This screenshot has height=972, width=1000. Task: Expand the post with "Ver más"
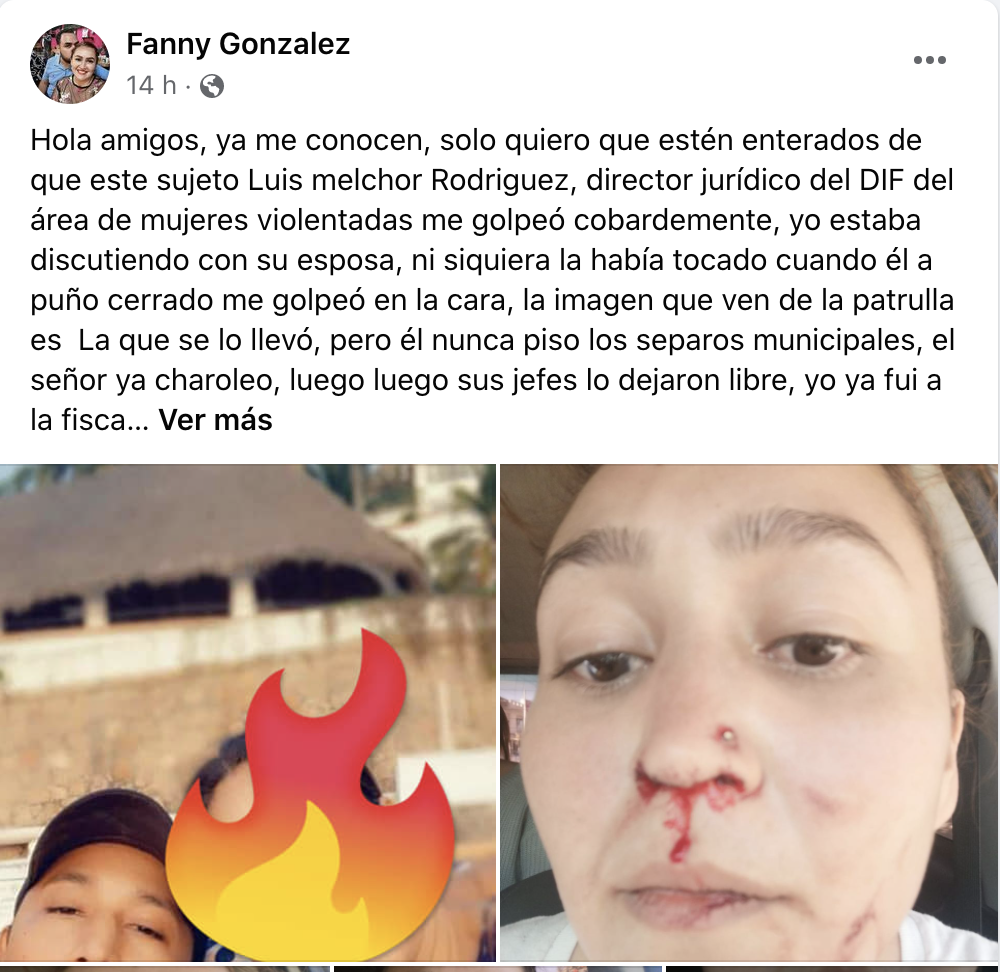tap(216, 420)
